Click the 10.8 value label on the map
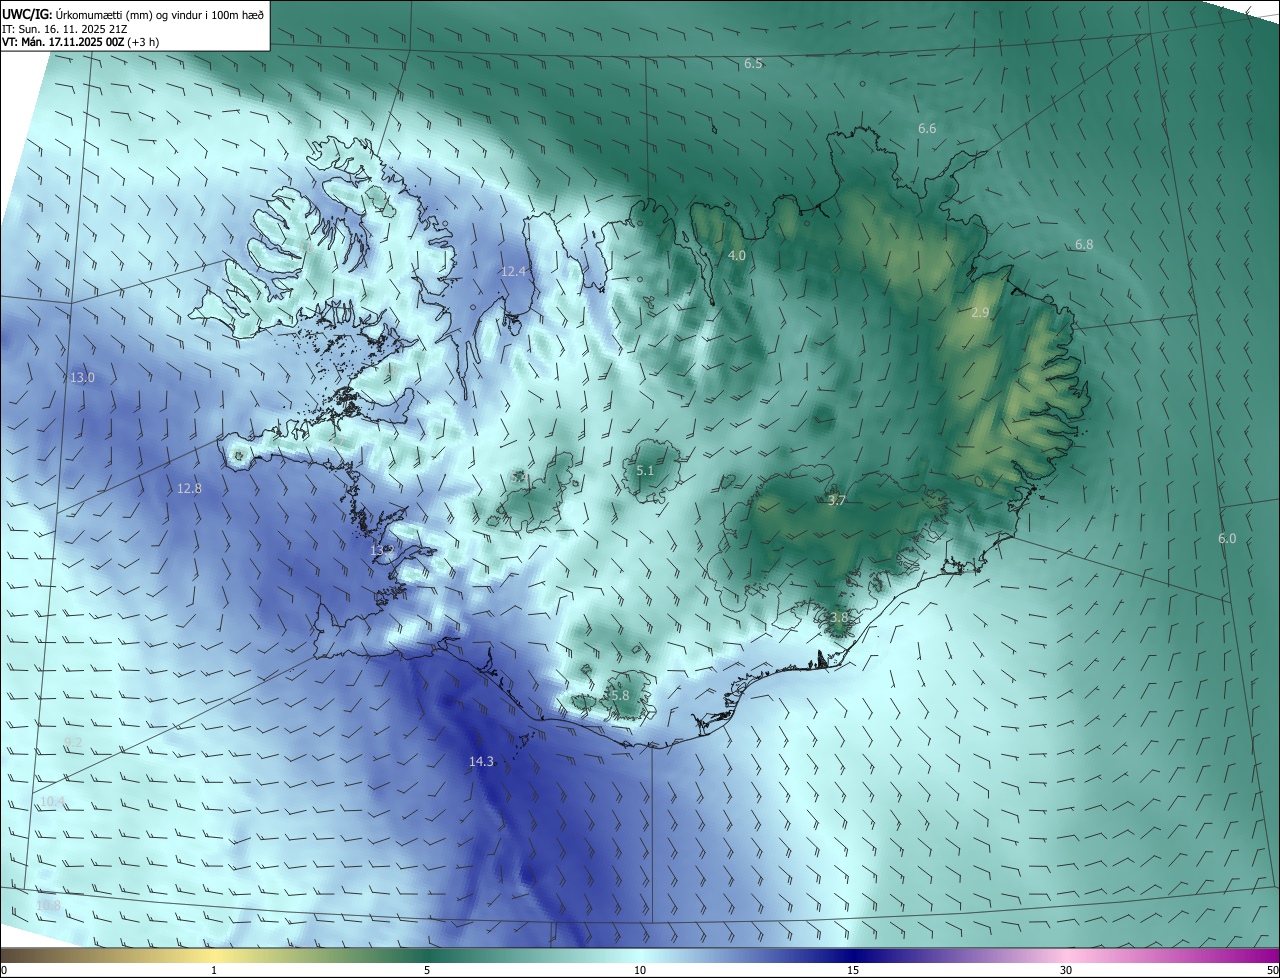1280x978 pixels. pos(48,906)
